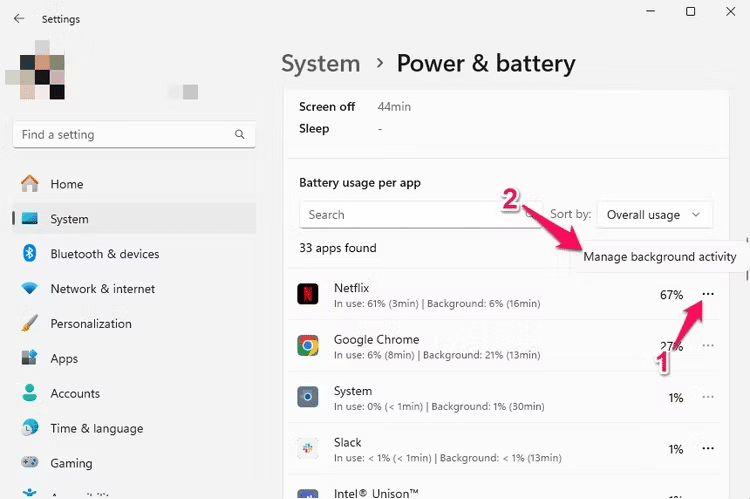Select System in the sidebar
This screenshot has height=499, width=750.
pyautogui.click(x=69, y=219)
